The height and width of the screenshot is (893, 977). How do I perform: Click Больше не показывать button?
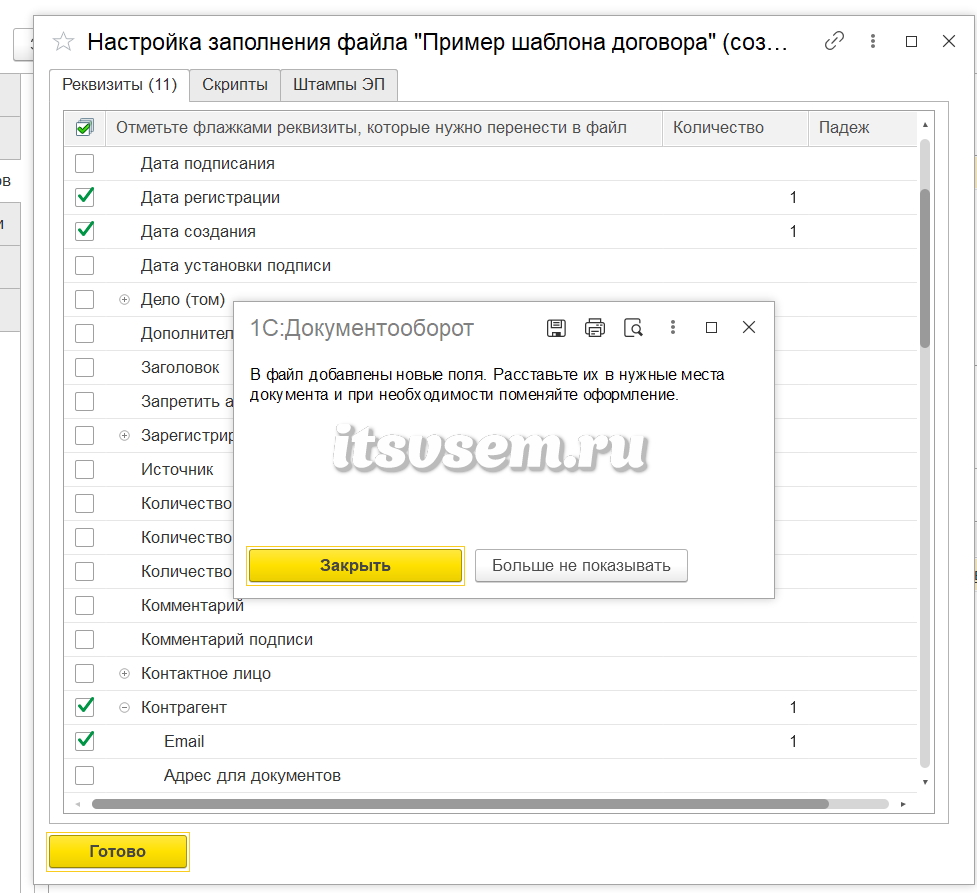pos(581,566)
